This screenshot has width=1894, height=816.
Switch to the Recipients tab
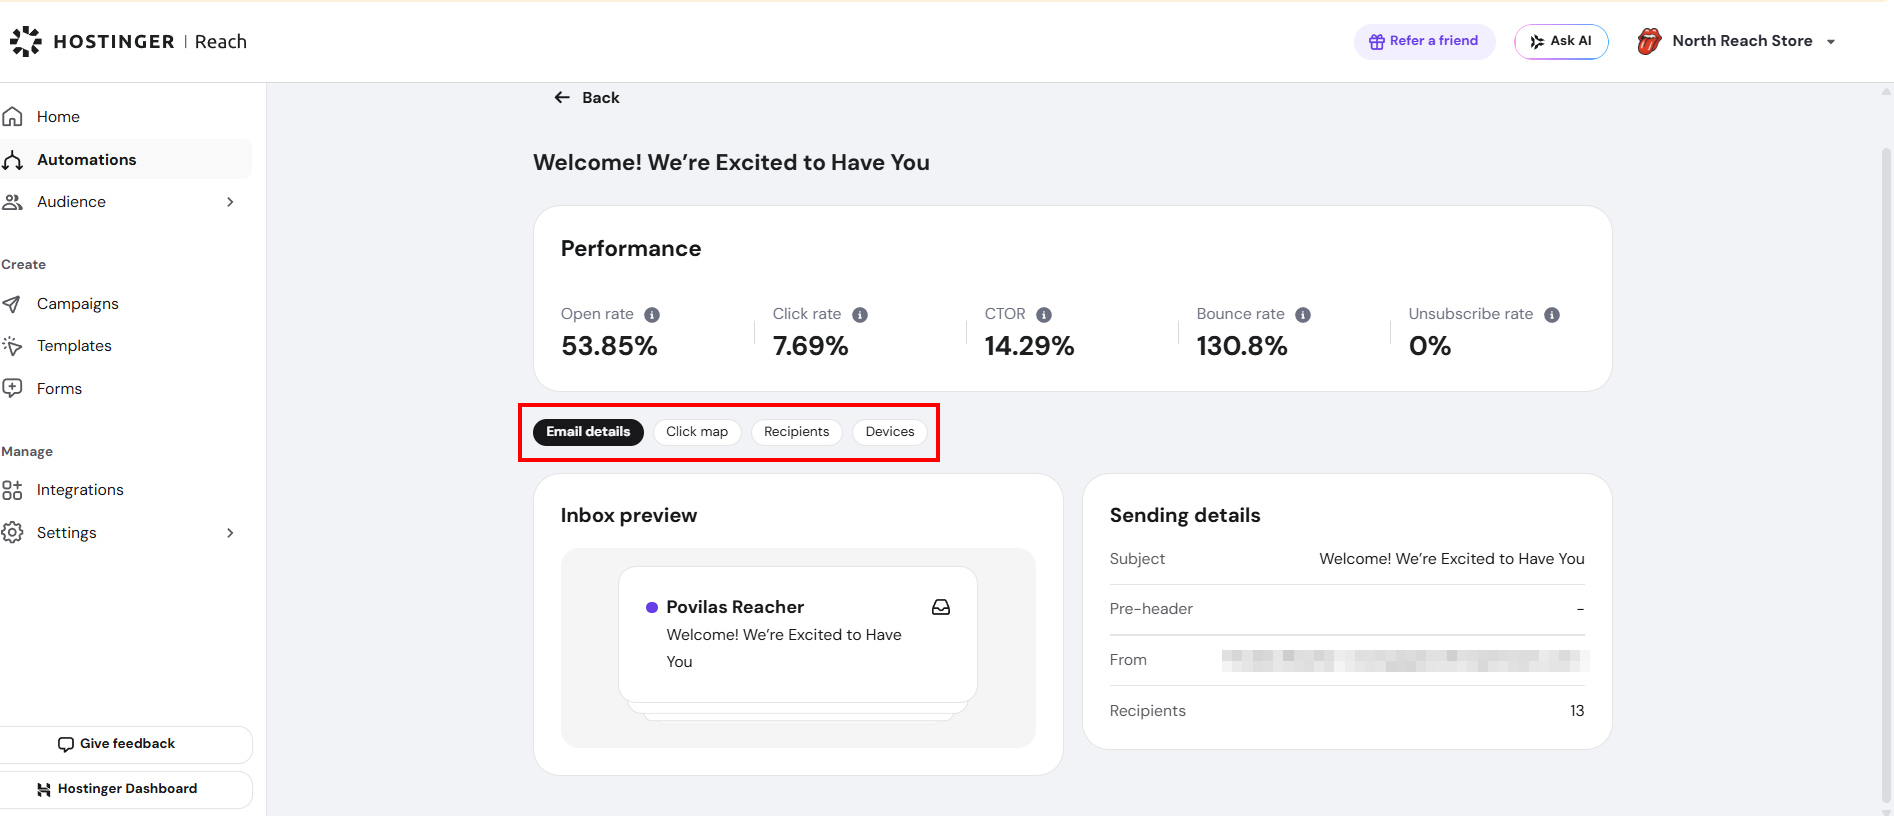(796, 432)
